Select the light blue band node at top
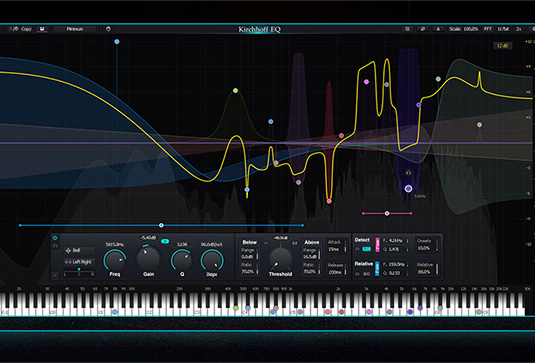This screenshot has height=363, width=535. point(117,42)
